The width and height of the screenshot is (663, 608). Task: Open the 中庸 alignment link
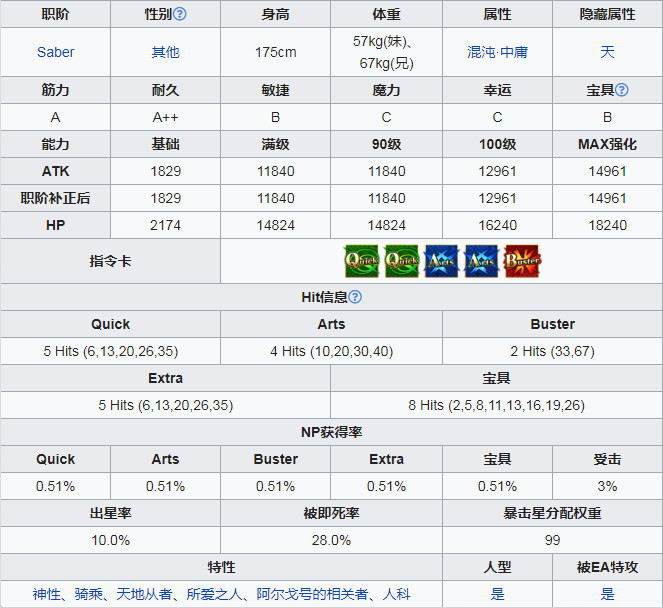514,52
